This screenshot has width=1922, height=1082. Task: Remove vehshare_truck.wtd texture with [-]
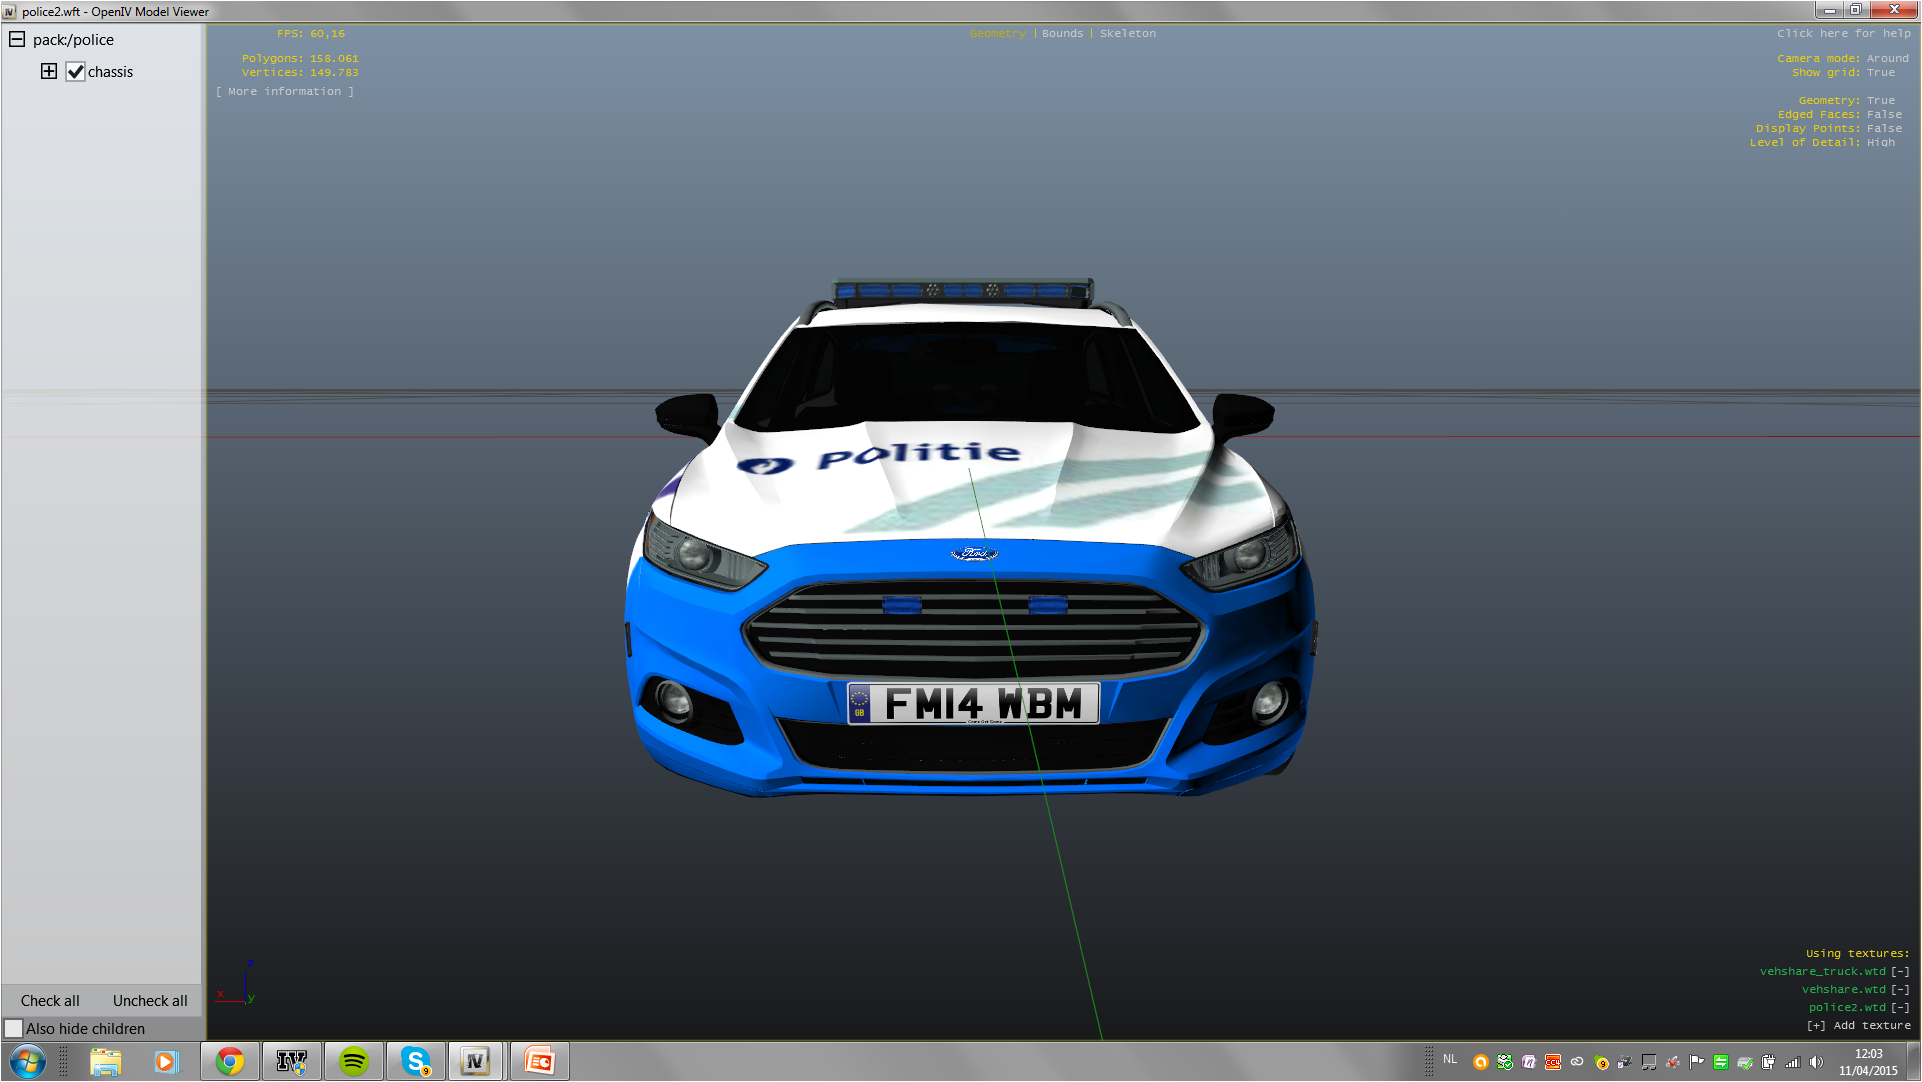coord(1900,972)
